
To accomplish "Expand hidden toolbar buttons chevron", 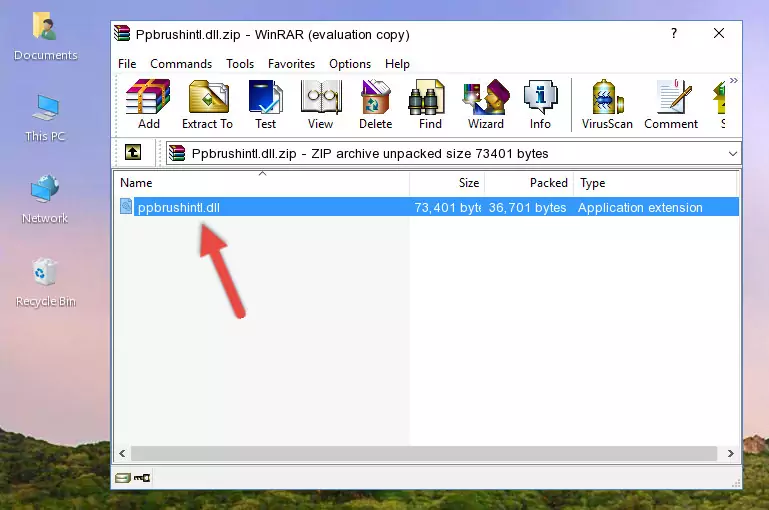I will [733, 80].
